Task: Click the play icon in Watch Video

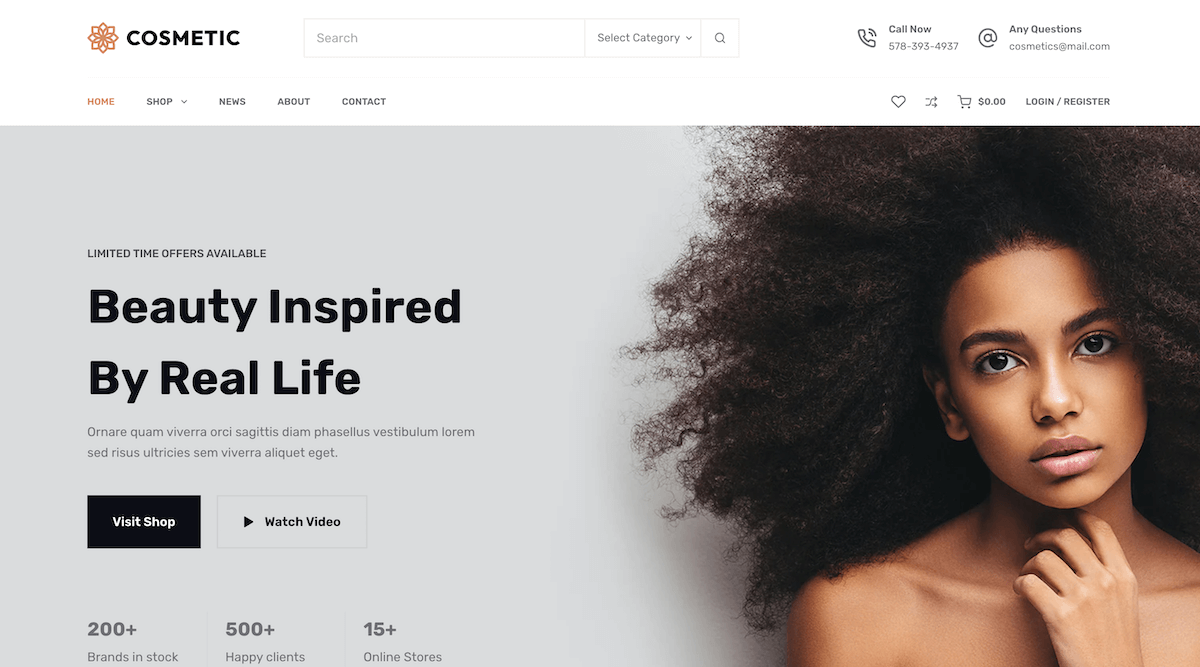Action: click(248, 522)
